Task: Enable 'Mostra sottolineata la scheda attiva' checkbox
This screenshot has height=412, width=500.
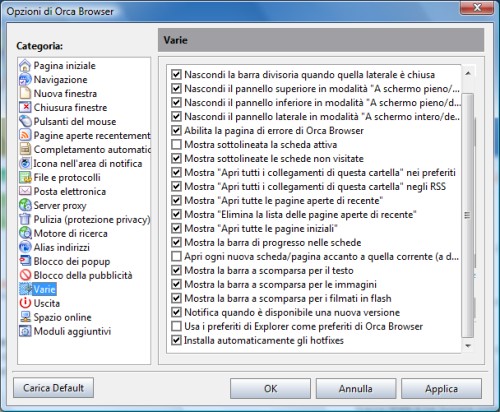Action: coord(176,144)
